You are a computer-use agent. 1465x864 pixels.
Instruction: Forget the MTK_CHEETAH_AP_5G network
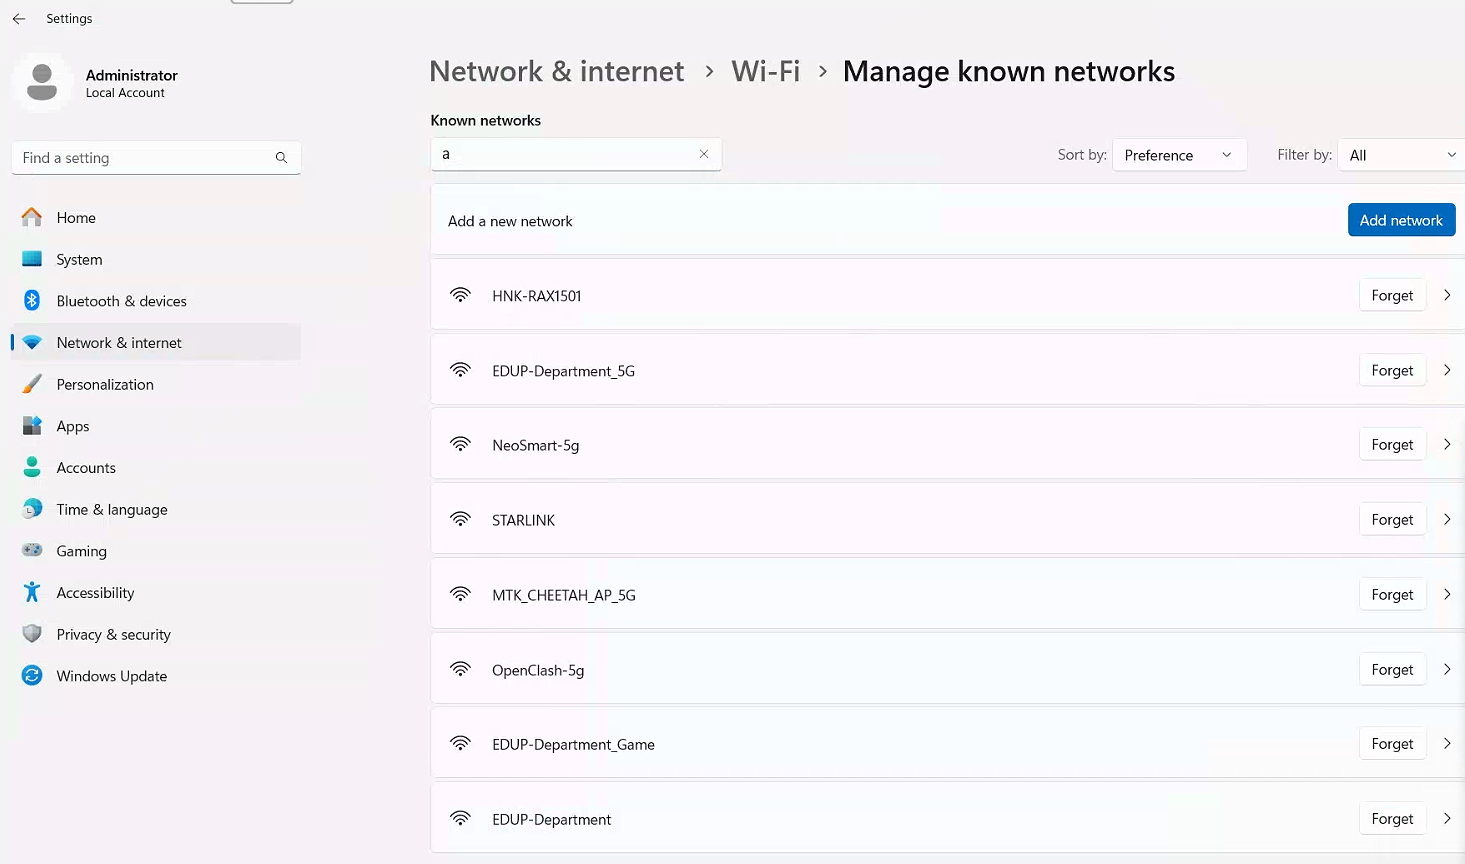[x=1391, y=595]
